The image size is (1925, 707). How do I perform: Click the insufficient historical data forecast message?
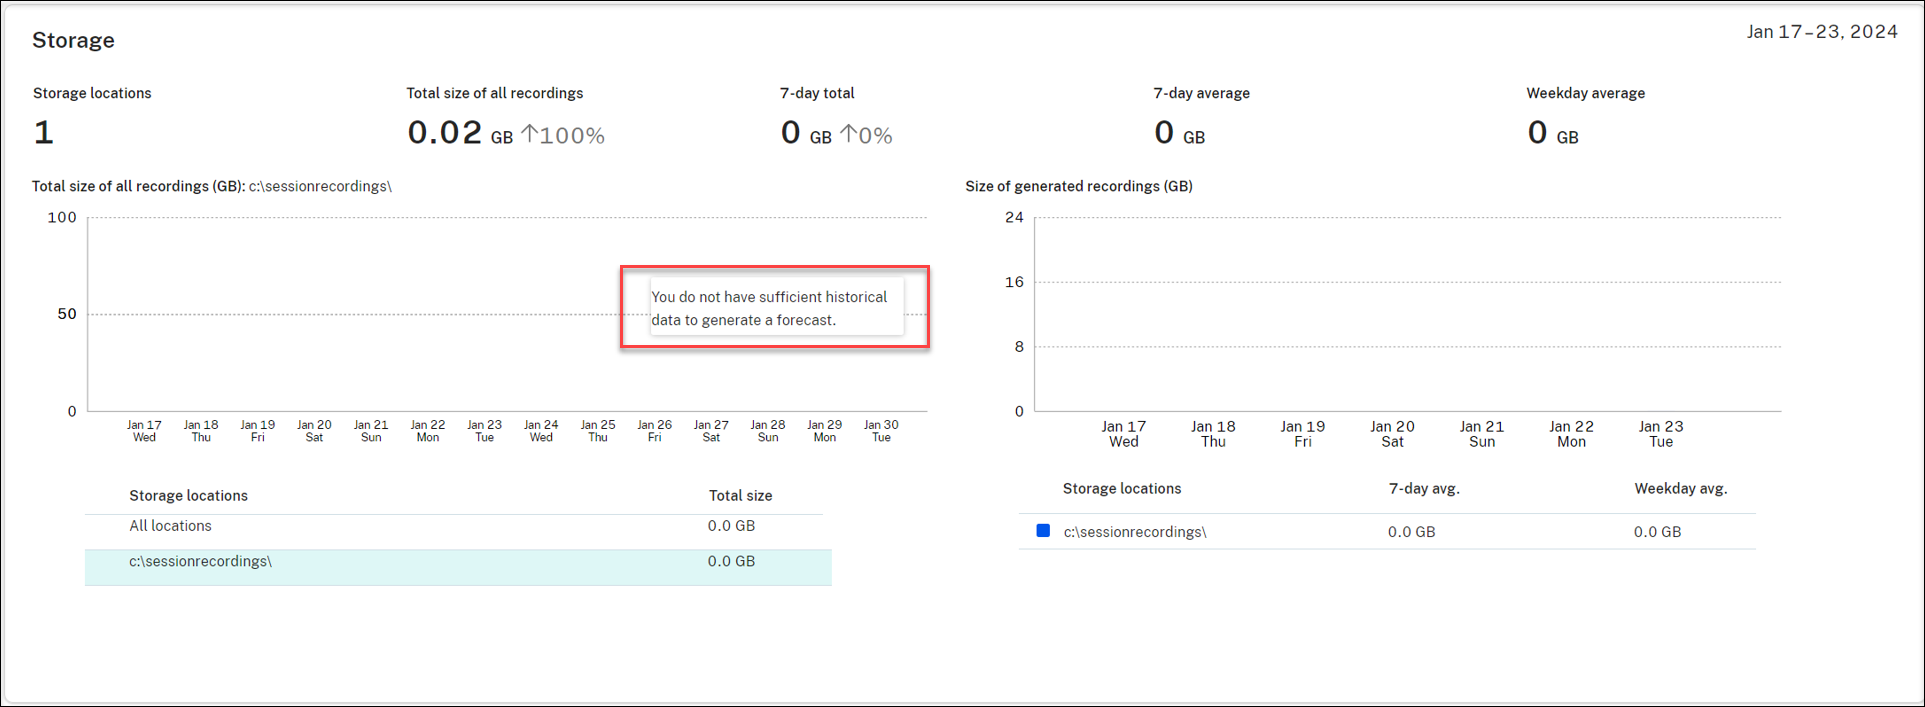click(769, 308)
